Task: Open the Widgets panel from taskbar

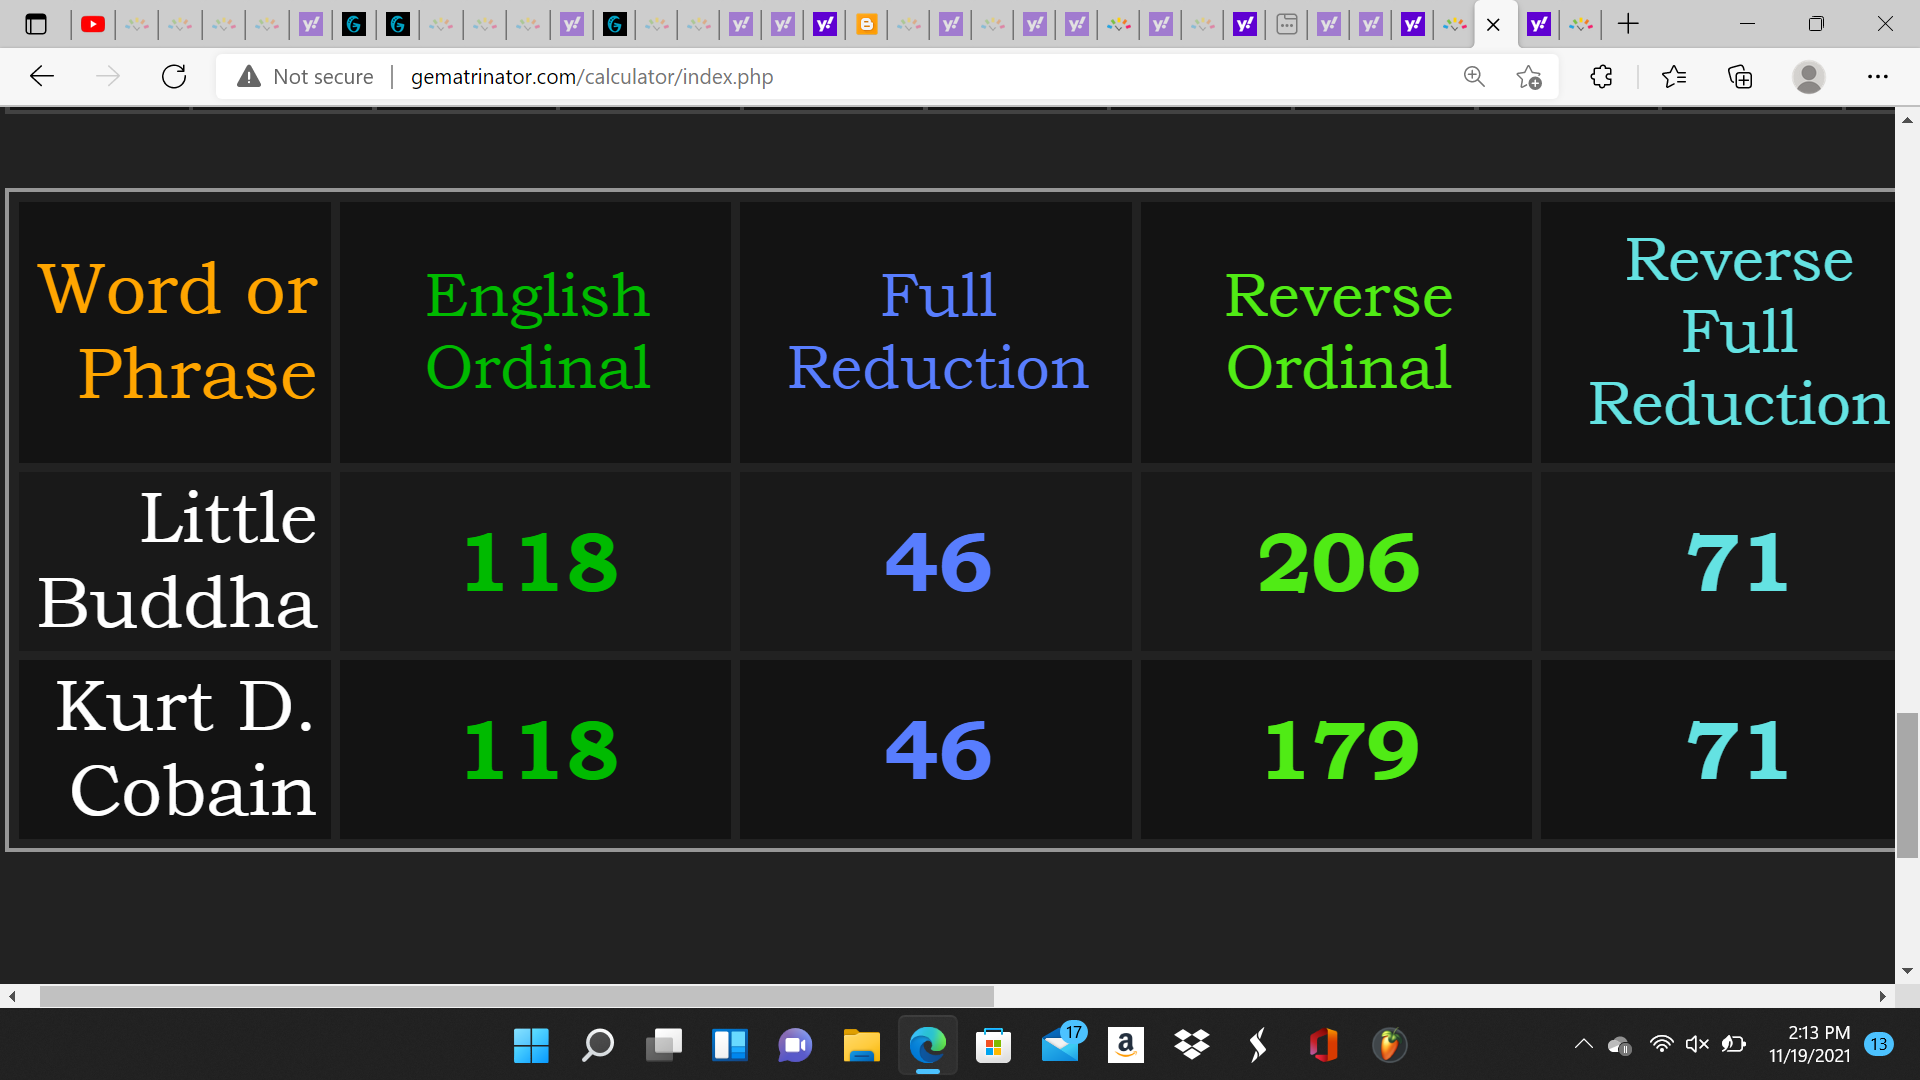Action: point(729,1045)
